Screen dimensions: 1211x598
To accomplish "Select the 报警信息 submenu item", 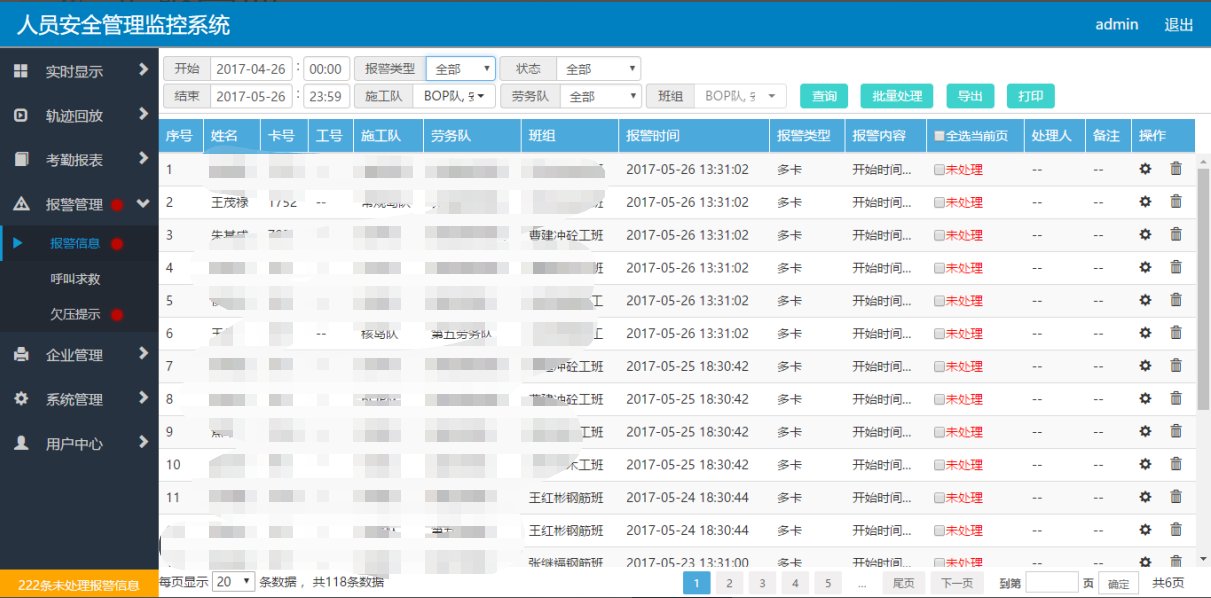I will click(x=75, y=243).
